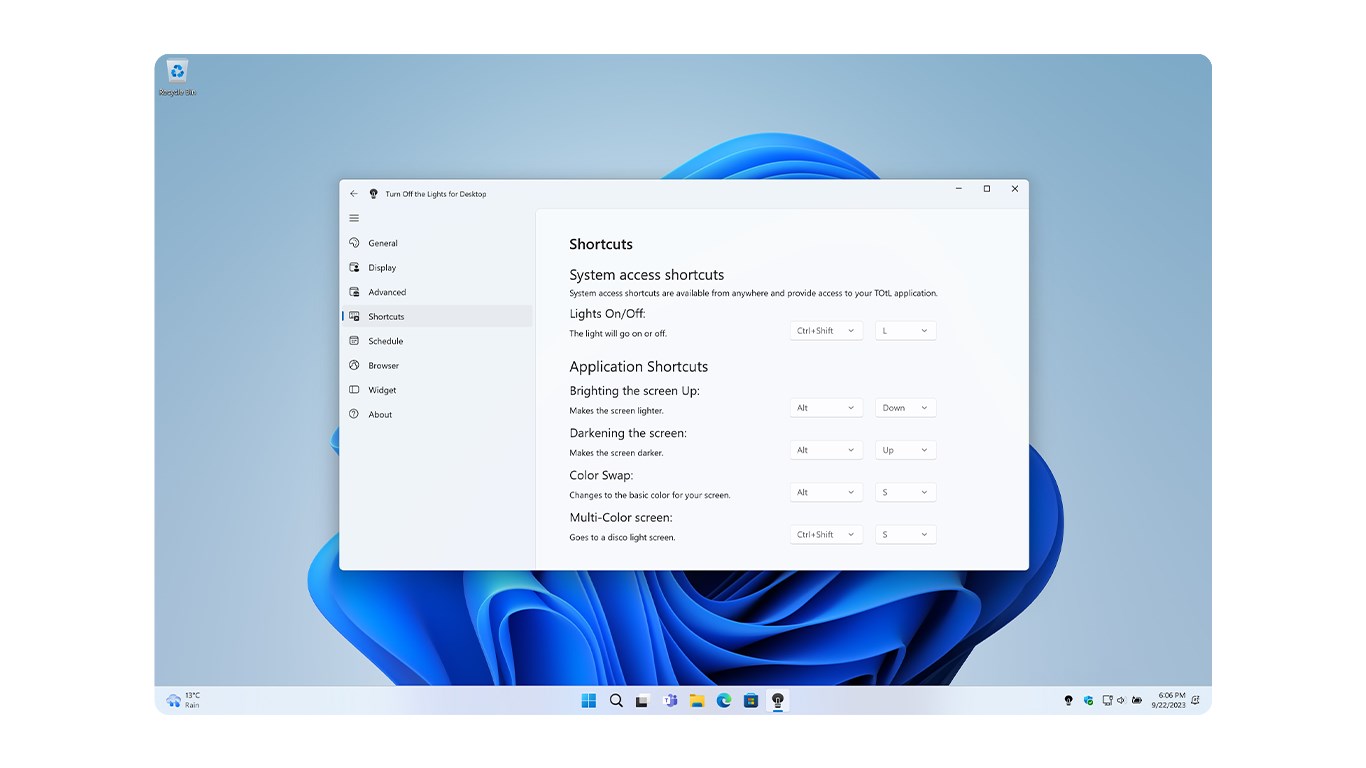Click 'Turn Off the Lights for Desktop' title
The width and height of the screenshot is (1366, 768).
point(436,194)
